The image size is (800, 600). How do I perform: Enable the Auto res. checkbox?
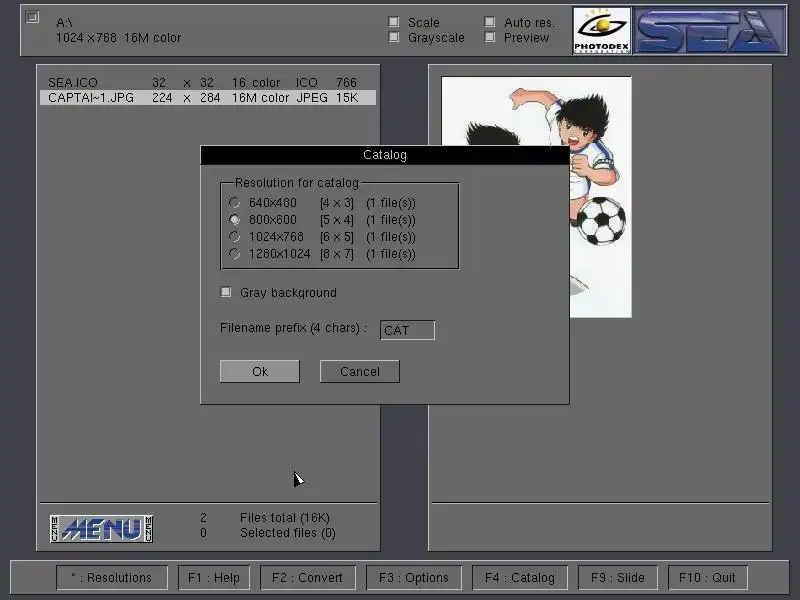tap(490, 22)
